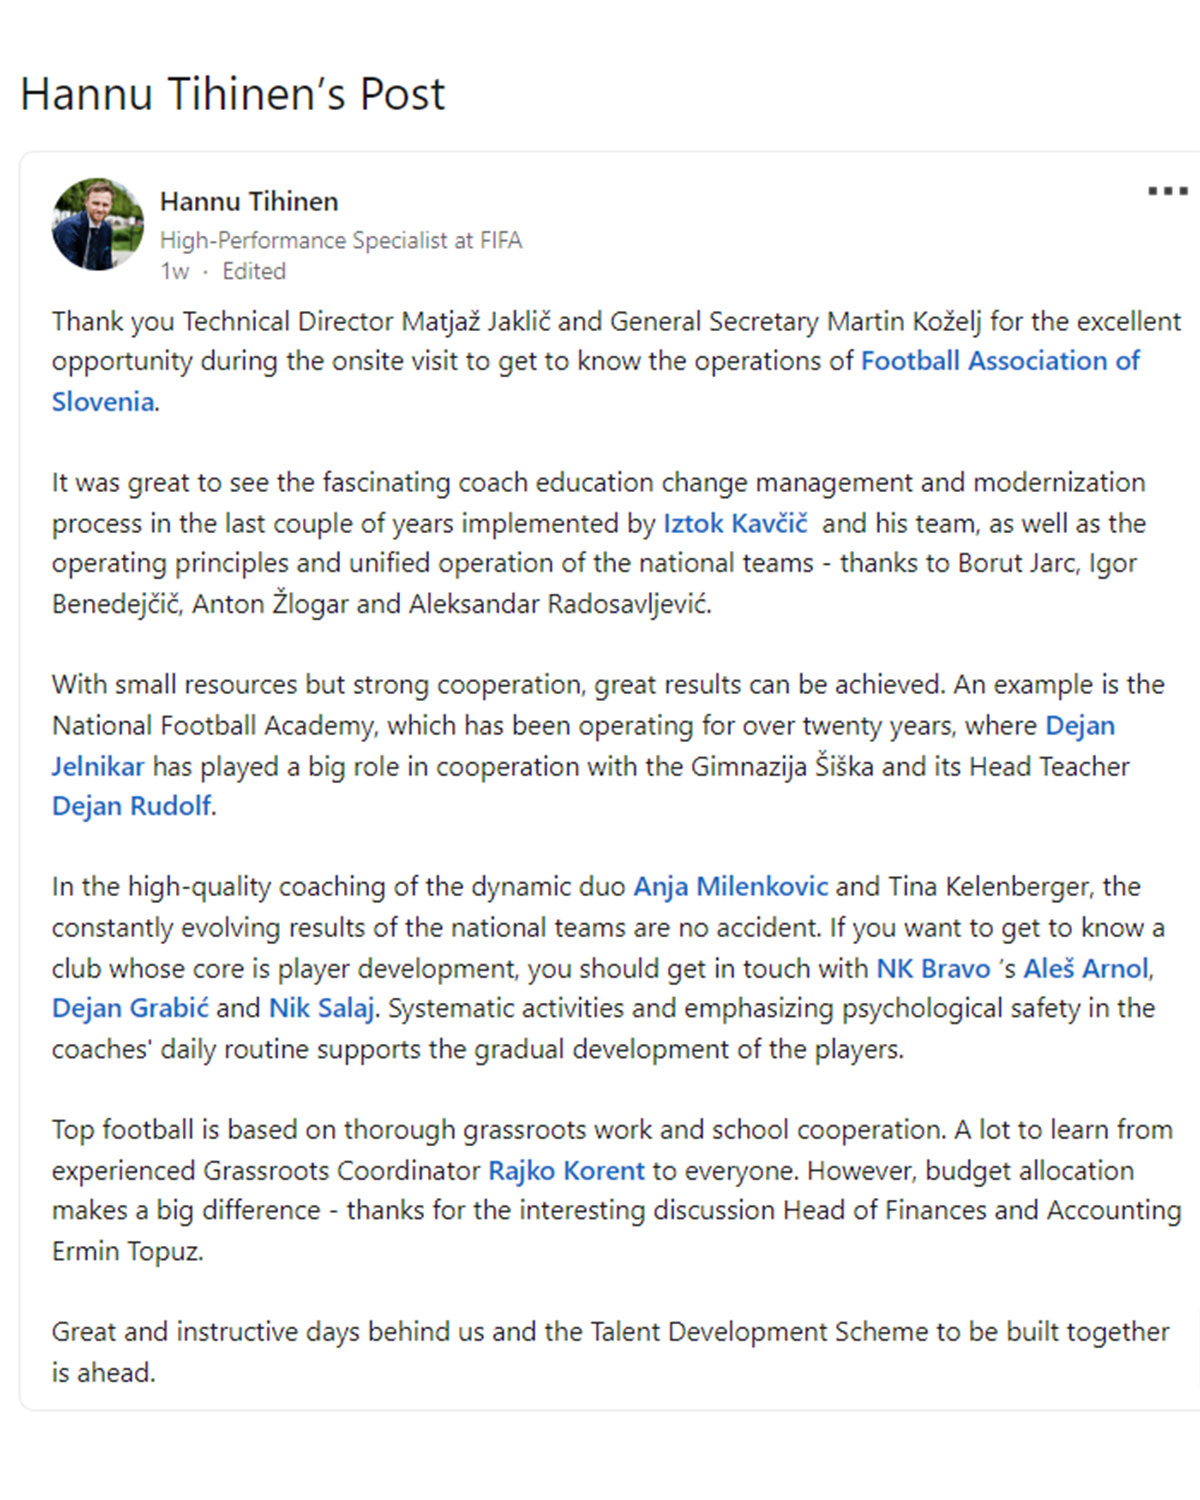The image size is (1200, 1500).
Task: Click the Edited label under author
Action: [254, 272]
